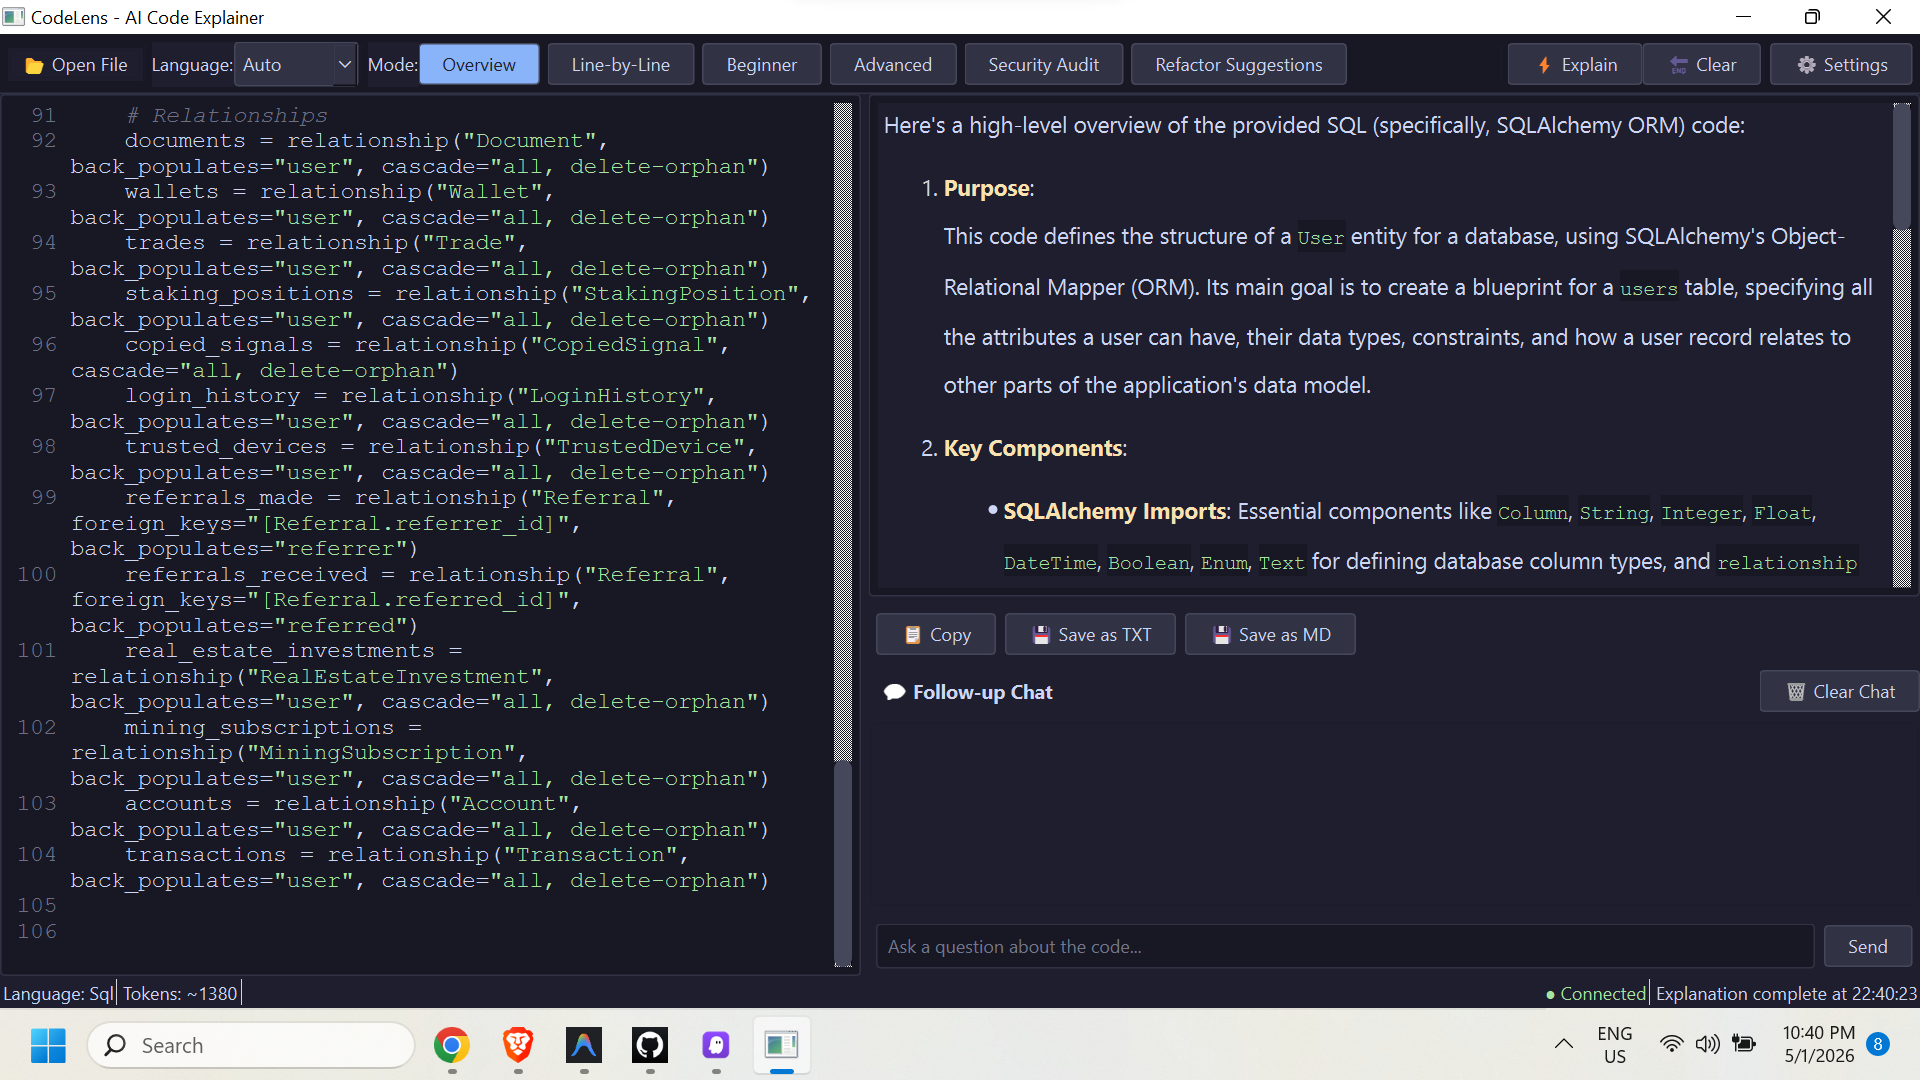Open the clock showing 10:40 PM
The width and height of the screenshot is (1920, 1080).
point(1819,1045)
